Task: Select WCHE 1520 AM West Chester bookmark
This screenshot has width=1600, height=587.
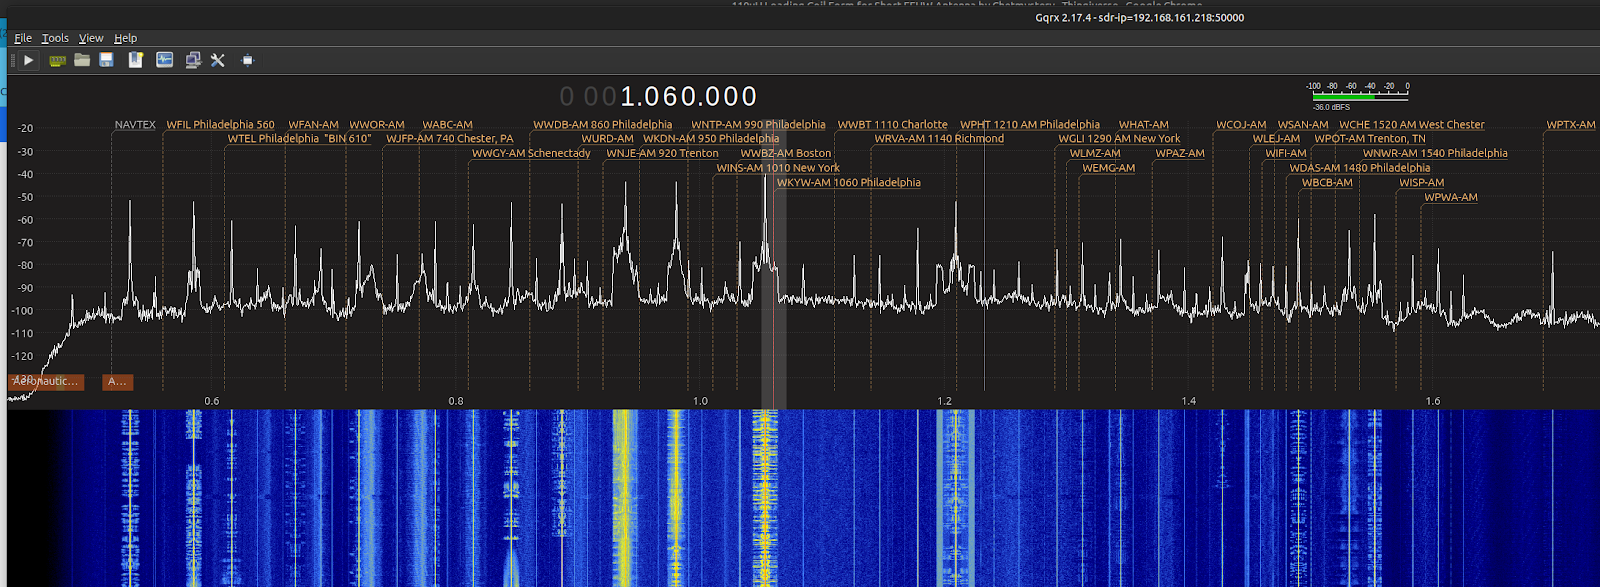Action: pyautogui.click(x=1412, y=125)
